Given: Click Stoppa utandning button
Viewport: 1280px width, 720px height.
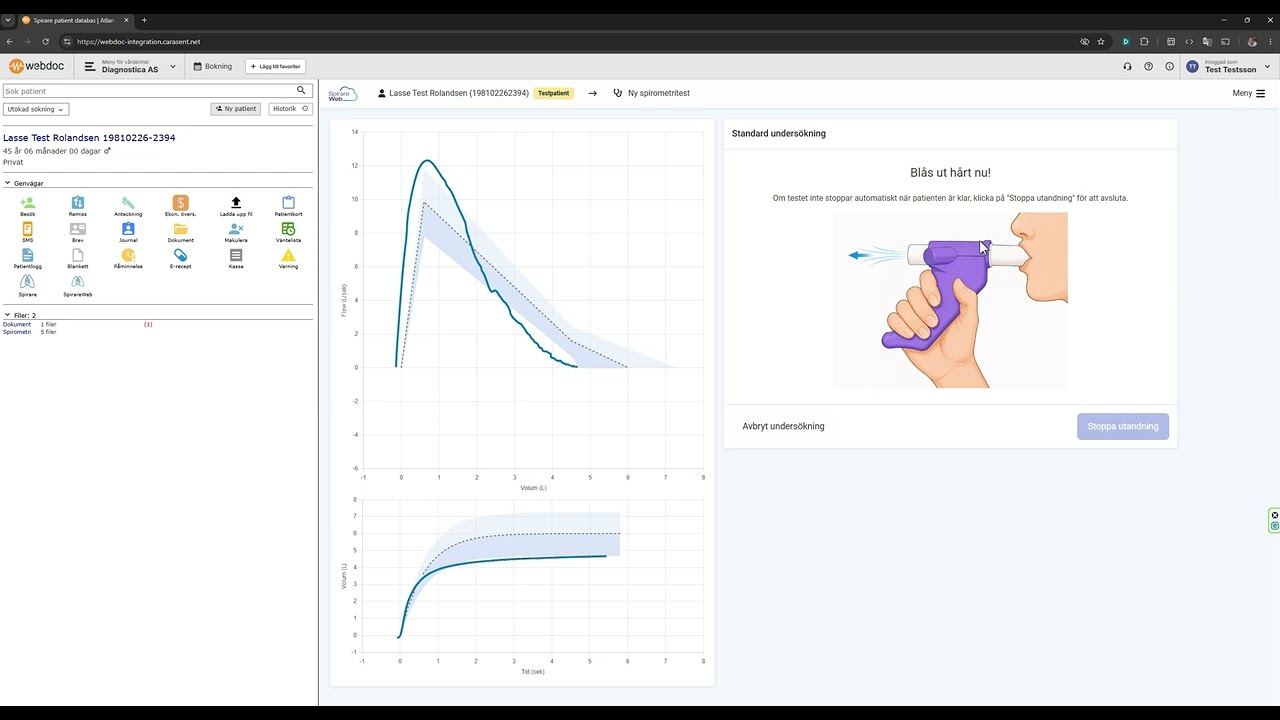Looking at the screenshot, I should 1123,426.
